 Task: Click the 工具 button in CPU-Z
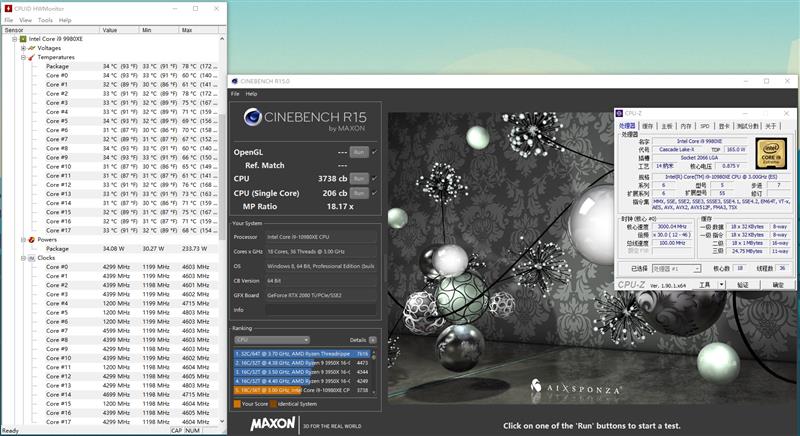pos(705,285)
